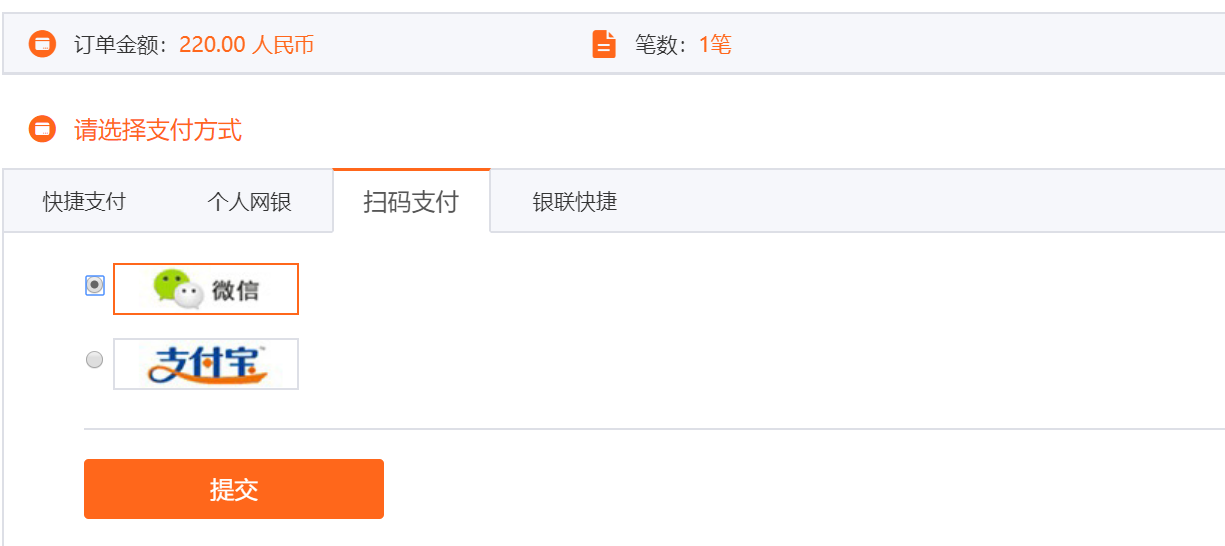Open the 个人网银 tab
The height and width of the screenshot is (546, 1225).
click(249, 202)
